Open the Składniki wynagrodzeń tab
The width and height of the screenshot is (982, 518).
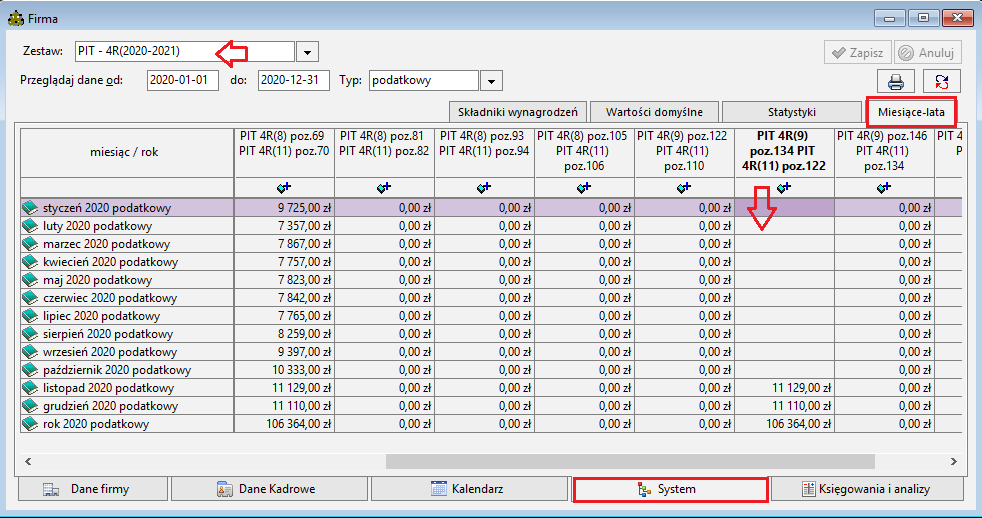(518, 113)
